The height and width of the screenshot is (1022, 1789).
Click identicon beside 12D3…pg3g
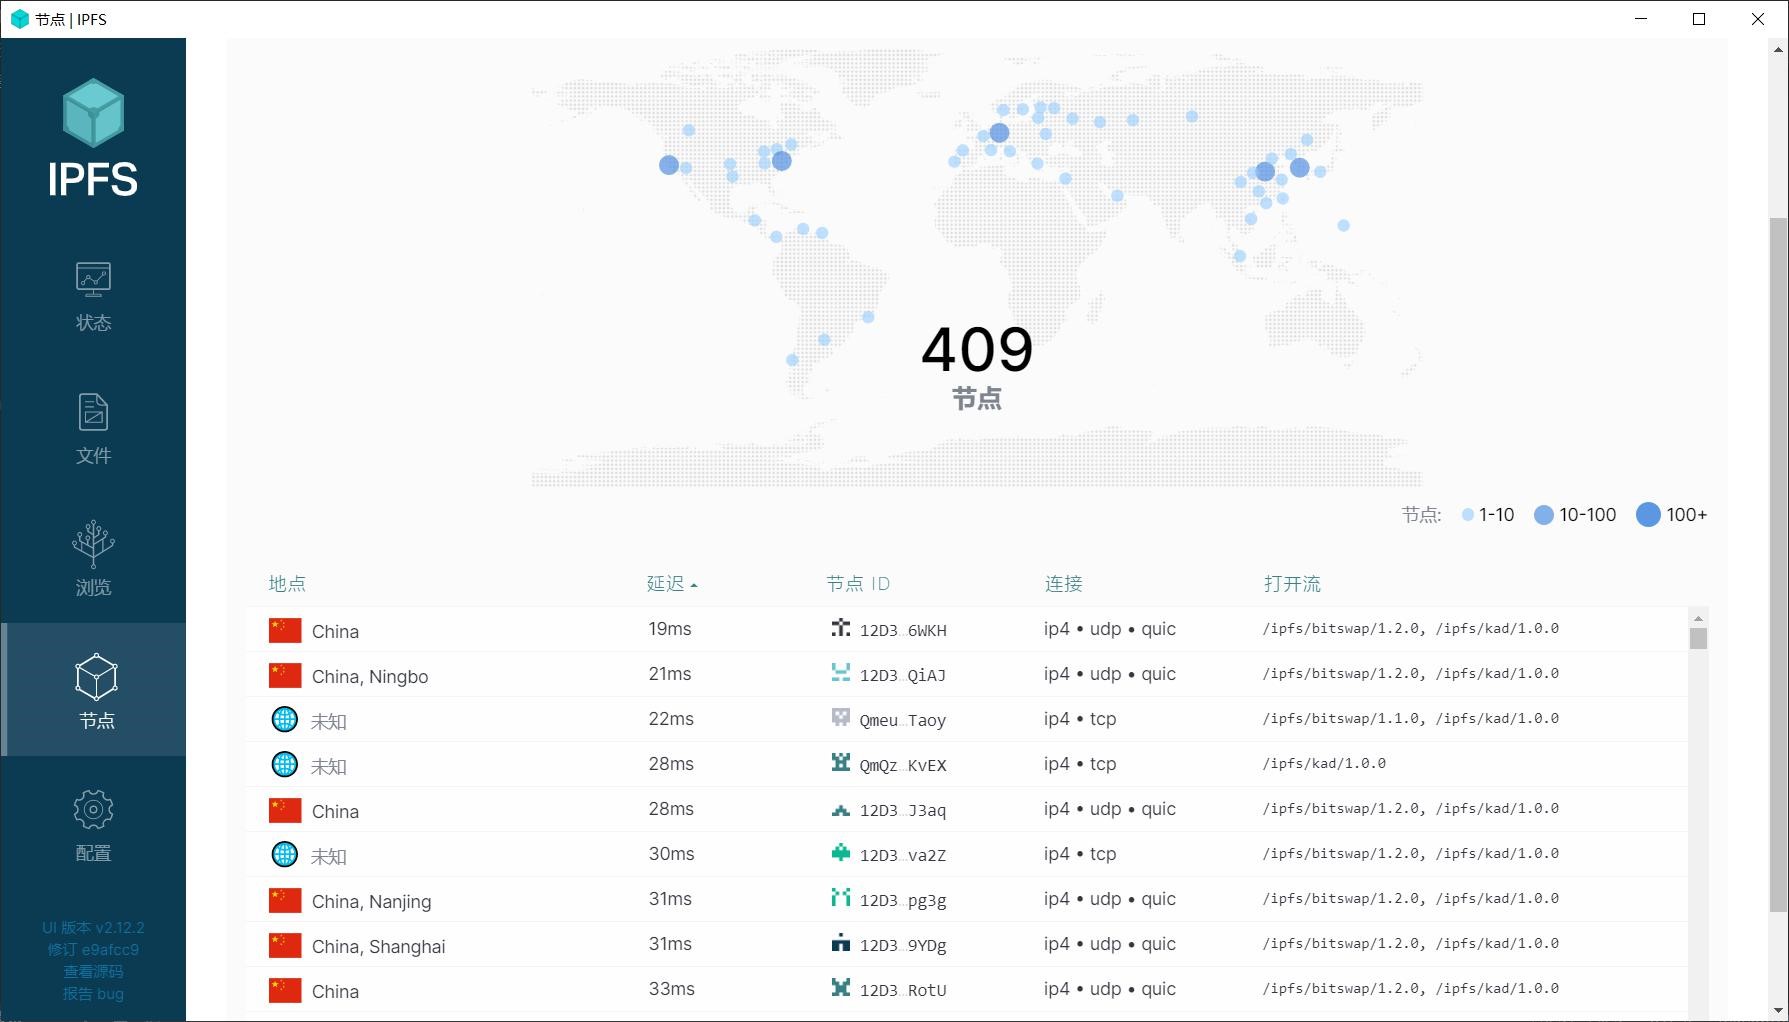[841, 898]
